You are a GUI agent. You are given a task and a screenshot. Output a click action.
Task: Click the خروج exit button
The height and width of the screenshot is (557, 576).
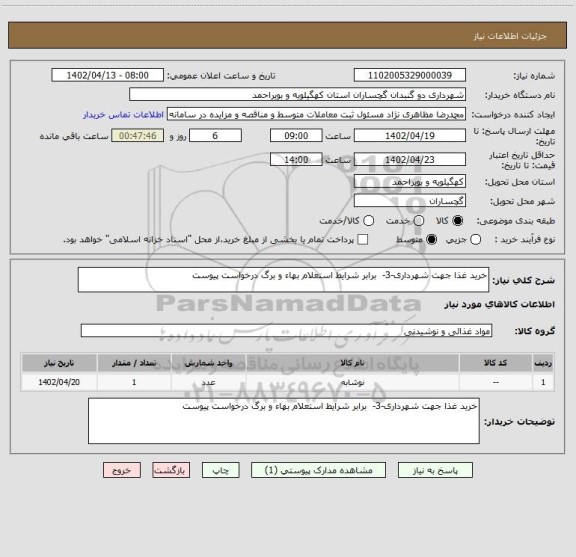click(122, 470)
